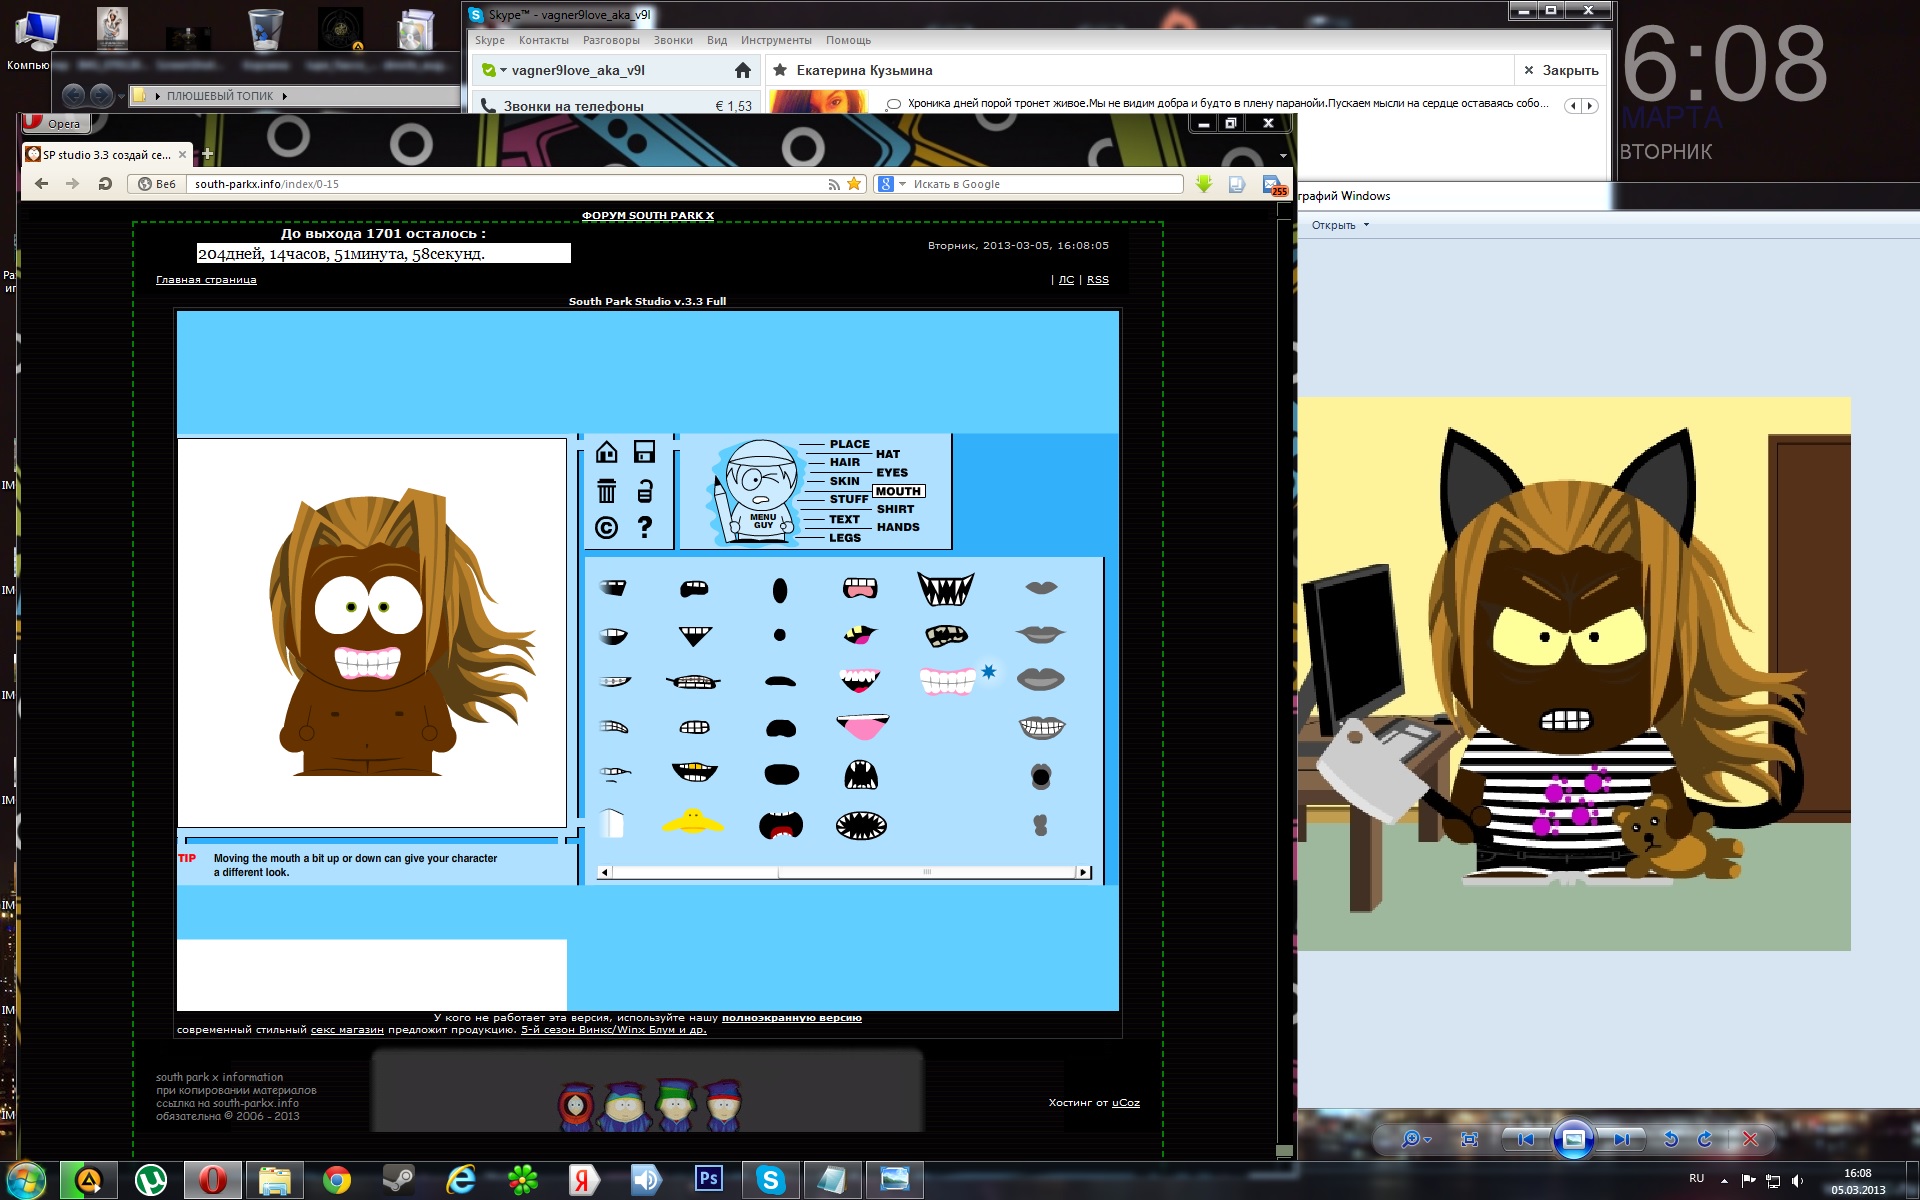Click the trash can delete icon

click(x=606, y=491)
